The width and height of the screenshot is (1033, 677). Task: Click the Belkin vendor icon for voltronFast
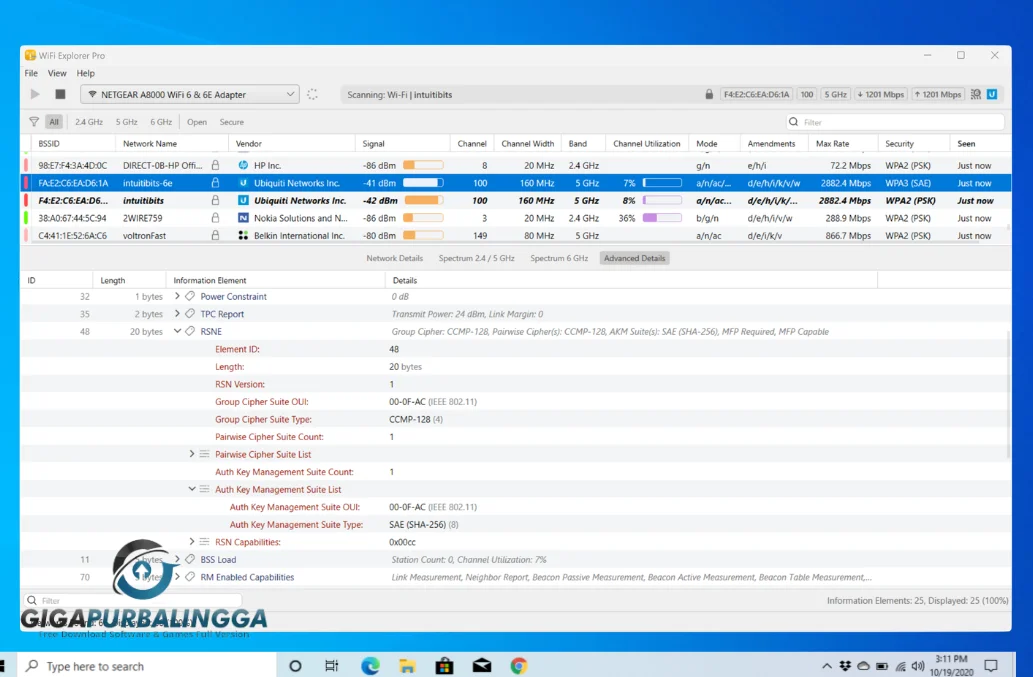[243, 235]
